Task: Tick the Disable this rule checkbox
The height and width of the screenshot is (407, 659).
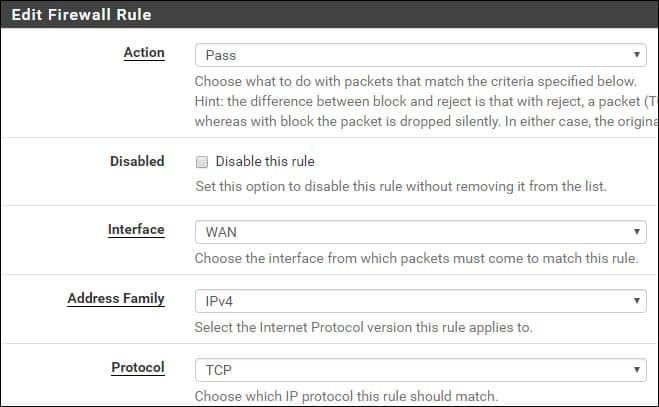Action: [x=201, y=162]
